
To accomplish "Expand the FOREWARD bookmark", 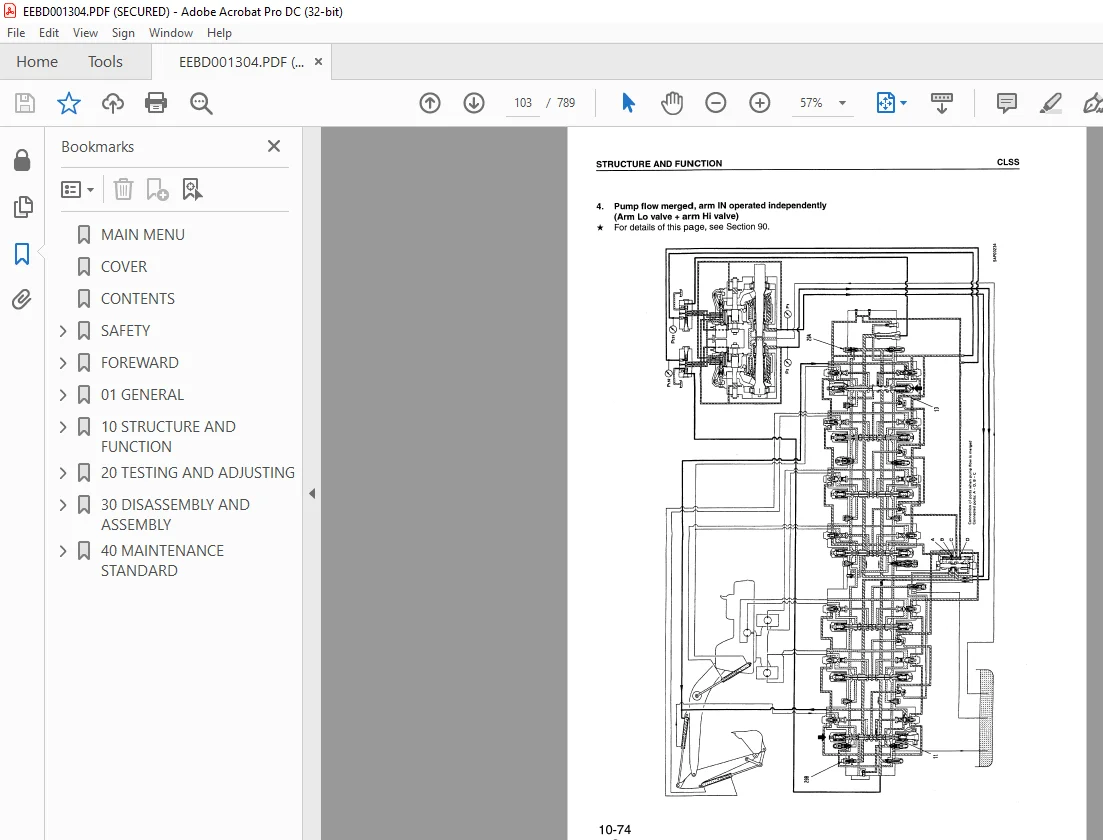I will [x=63, y=363].
